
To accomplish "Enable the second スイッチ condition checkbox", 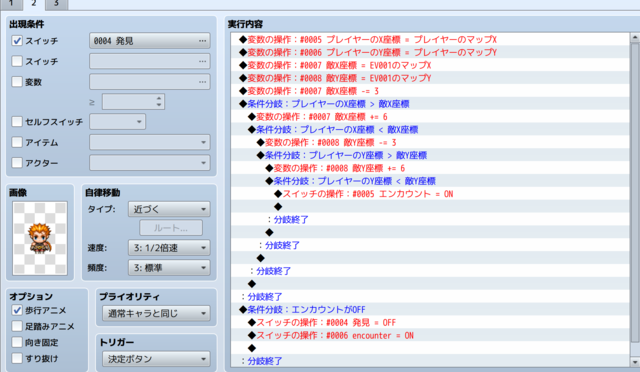I will (x=17, y=61).
